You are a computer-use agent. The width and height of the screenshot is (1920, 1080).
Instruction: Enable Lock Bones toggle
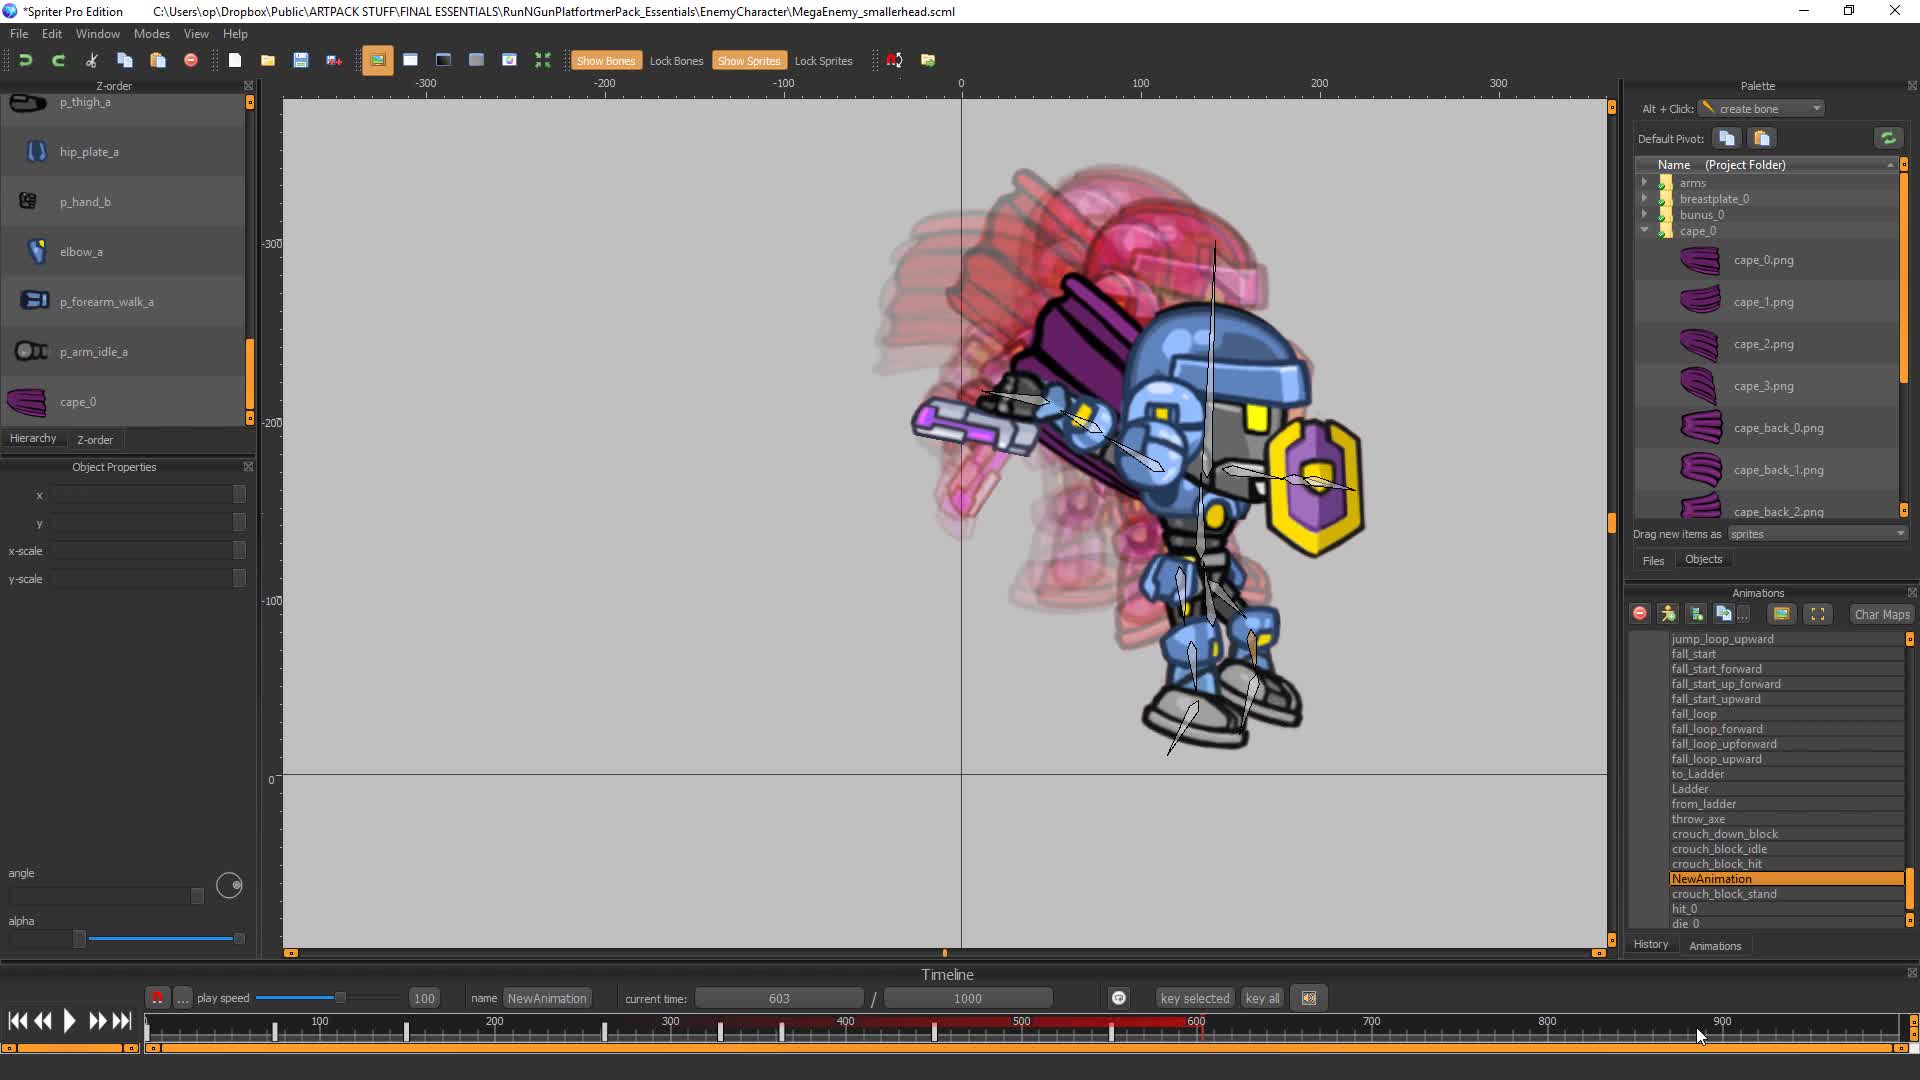676,61
